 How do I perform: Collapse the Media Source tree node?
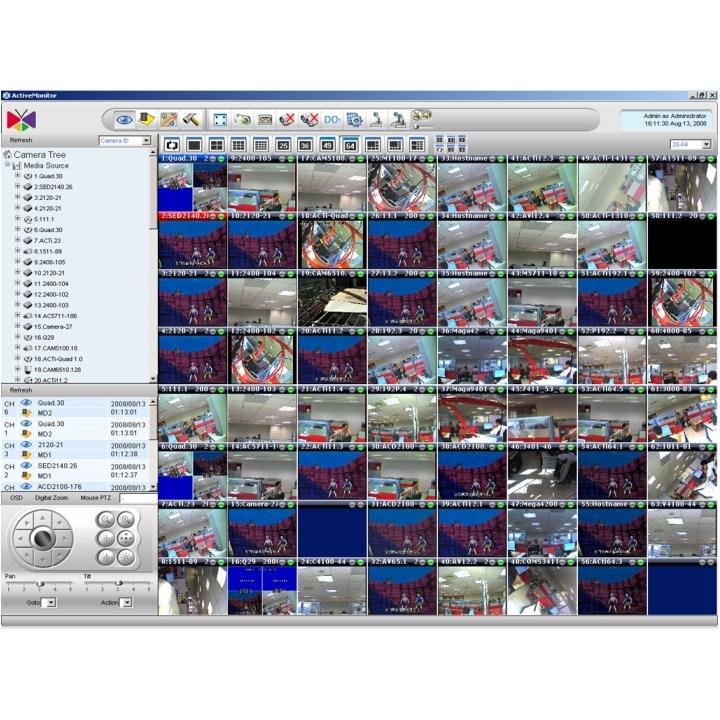[x=8, y=166]
